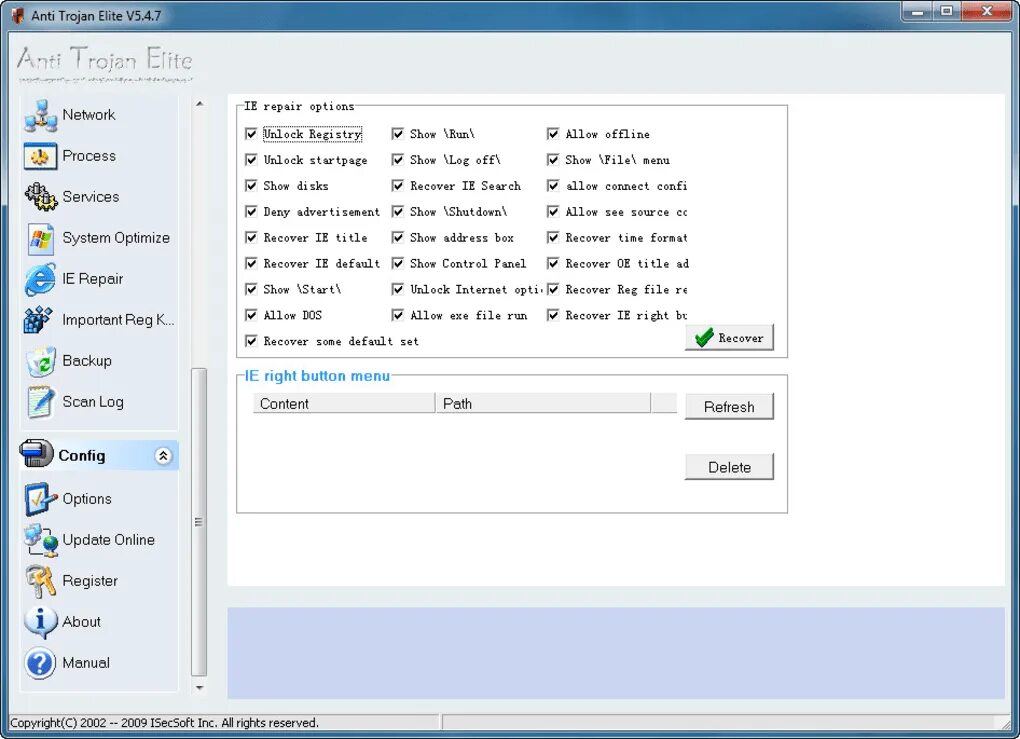Click the Backup recycle-bin icon
The width and height of the screenshot is (1020, 739).
coord(40,361)
